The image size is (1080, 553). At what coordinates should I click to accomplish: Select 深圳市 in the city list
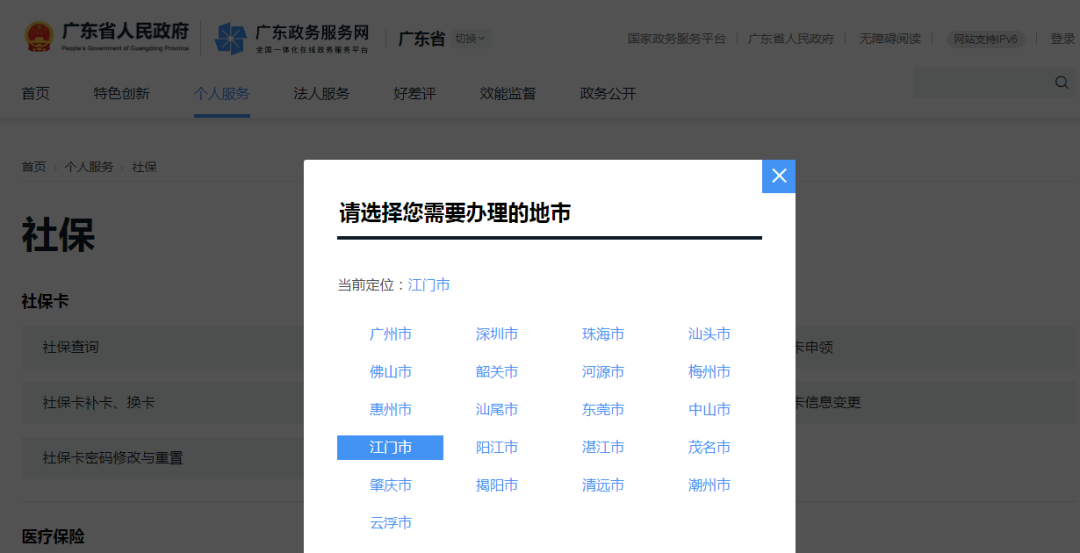tap(497, 334)
